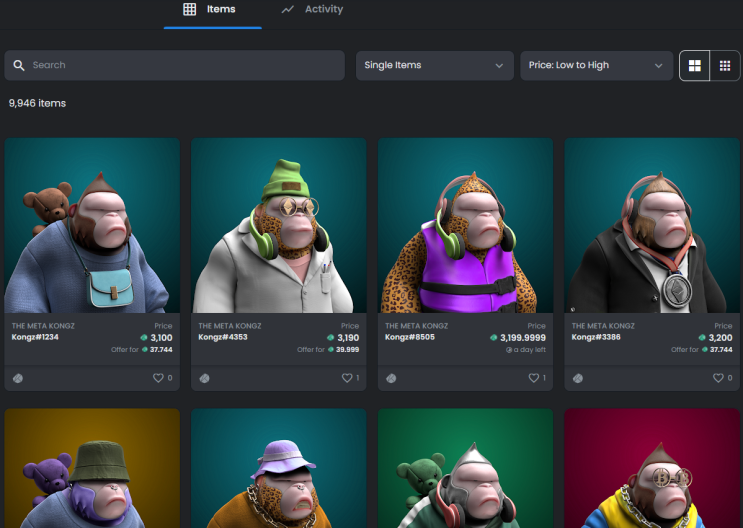Click the chain icon on the Kongz#1234 card
Screen dimensions: 743x528
[18, 378]
